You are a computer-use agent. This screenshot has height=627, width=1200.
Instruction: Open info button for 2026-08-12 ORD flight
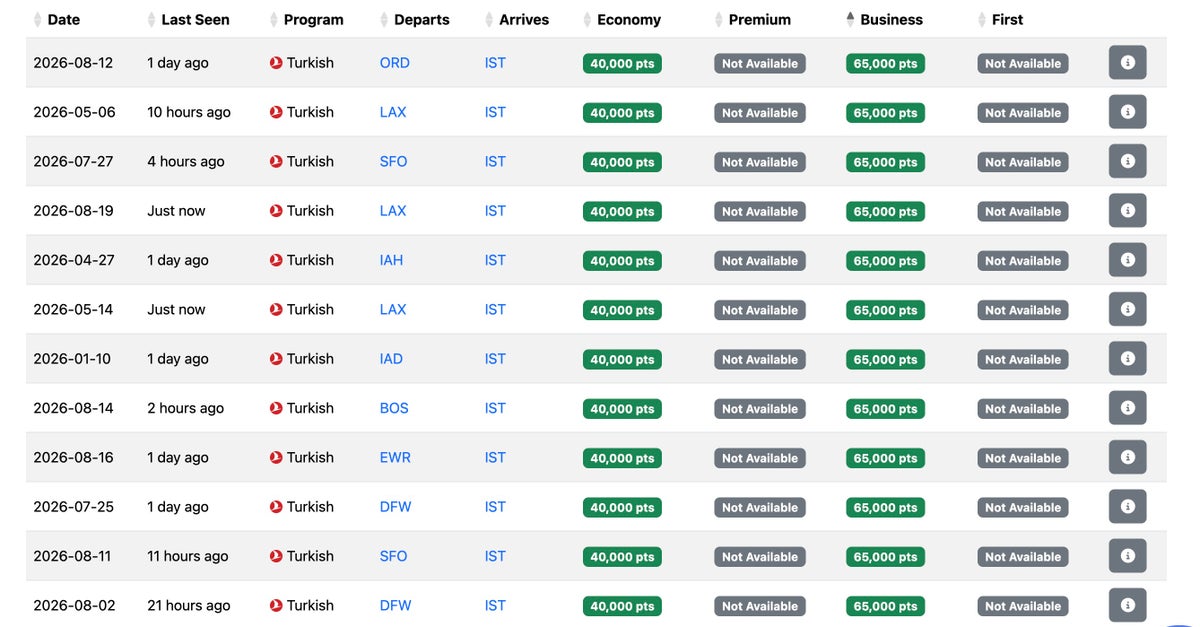(x=1127, y=63)
